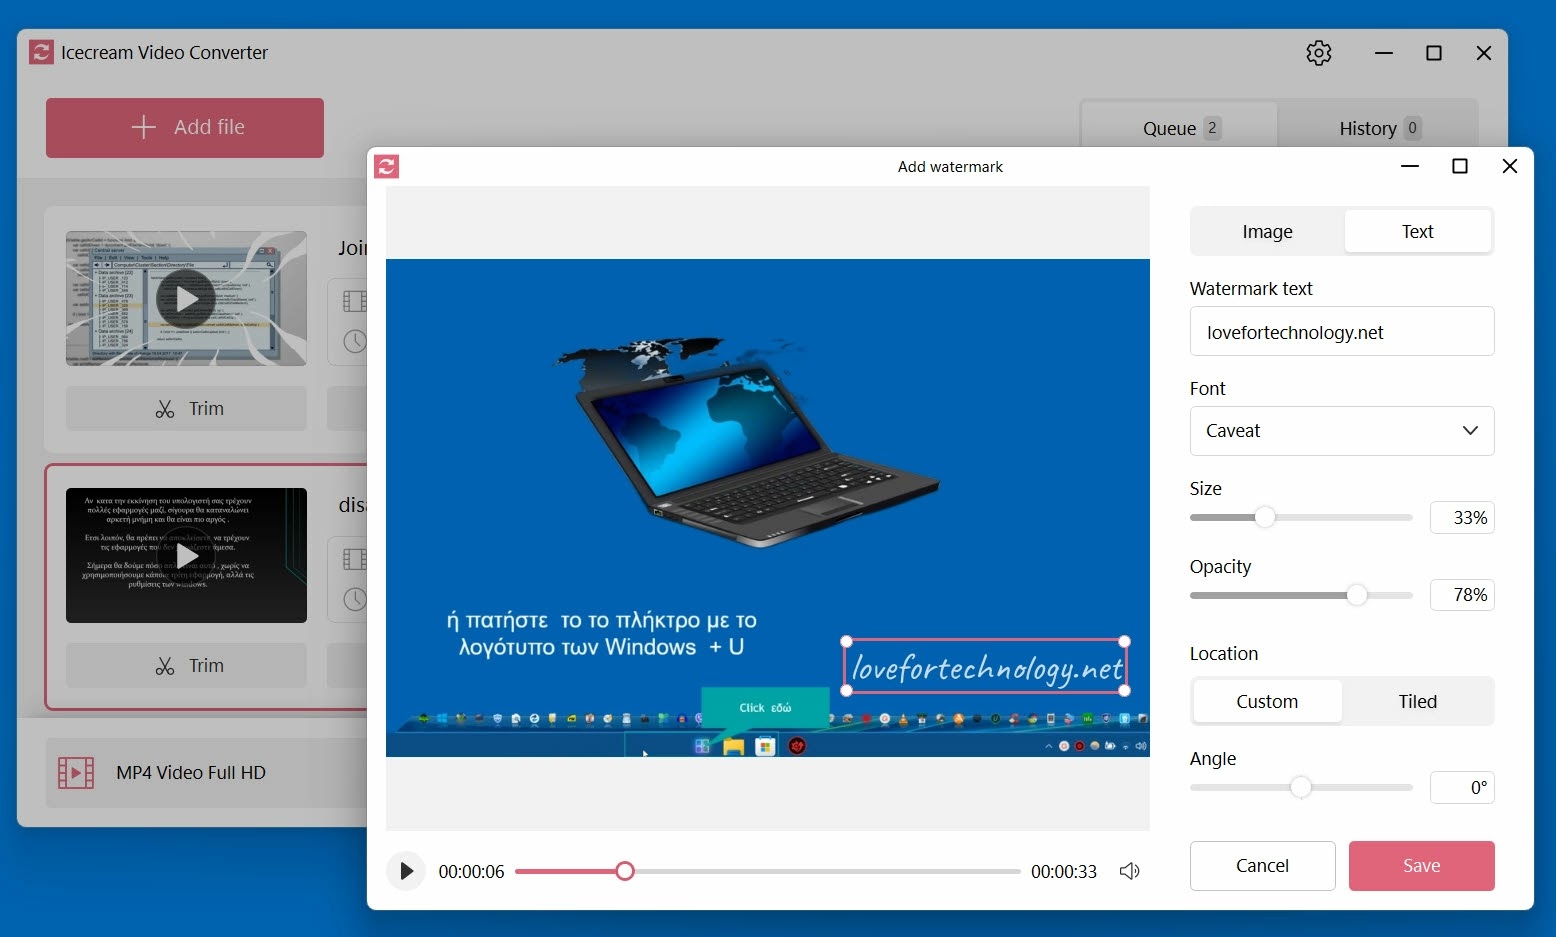Switch to the History tab

(1379, 128)
